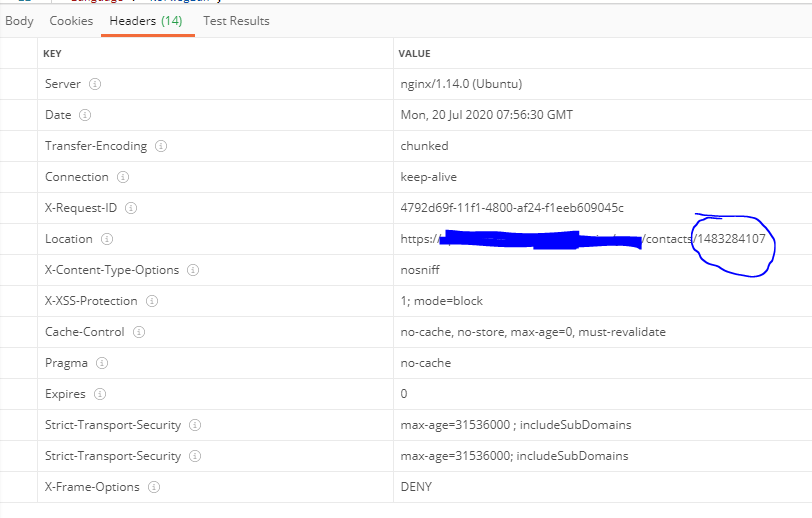Click info icon beside Location header
The image size is (812, 518).
(107, 239)
